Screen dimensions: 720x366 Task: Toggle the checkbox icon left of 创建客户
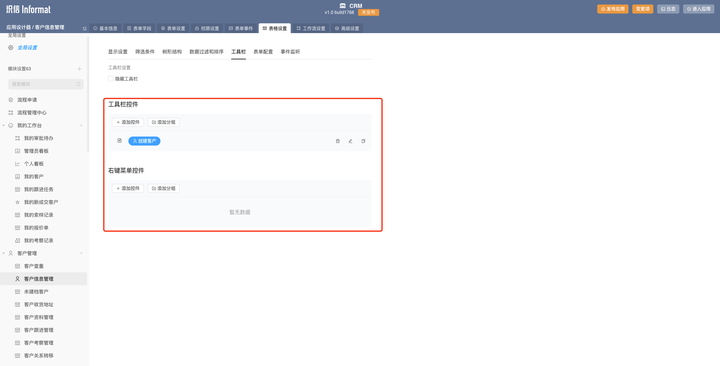pos(119,141)
